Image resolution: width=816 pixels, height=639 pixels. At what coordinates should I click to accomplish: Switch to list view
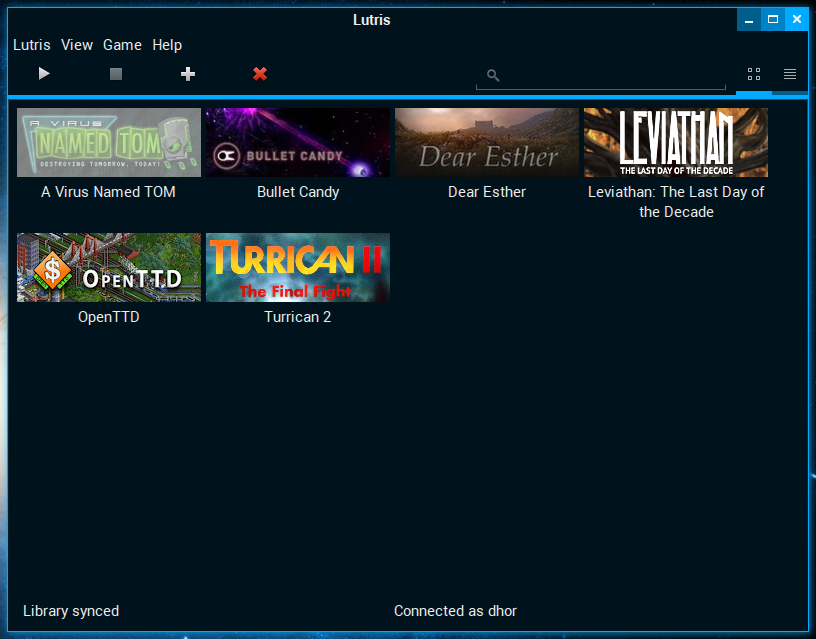pyautogui.click(x=790, y=74)
